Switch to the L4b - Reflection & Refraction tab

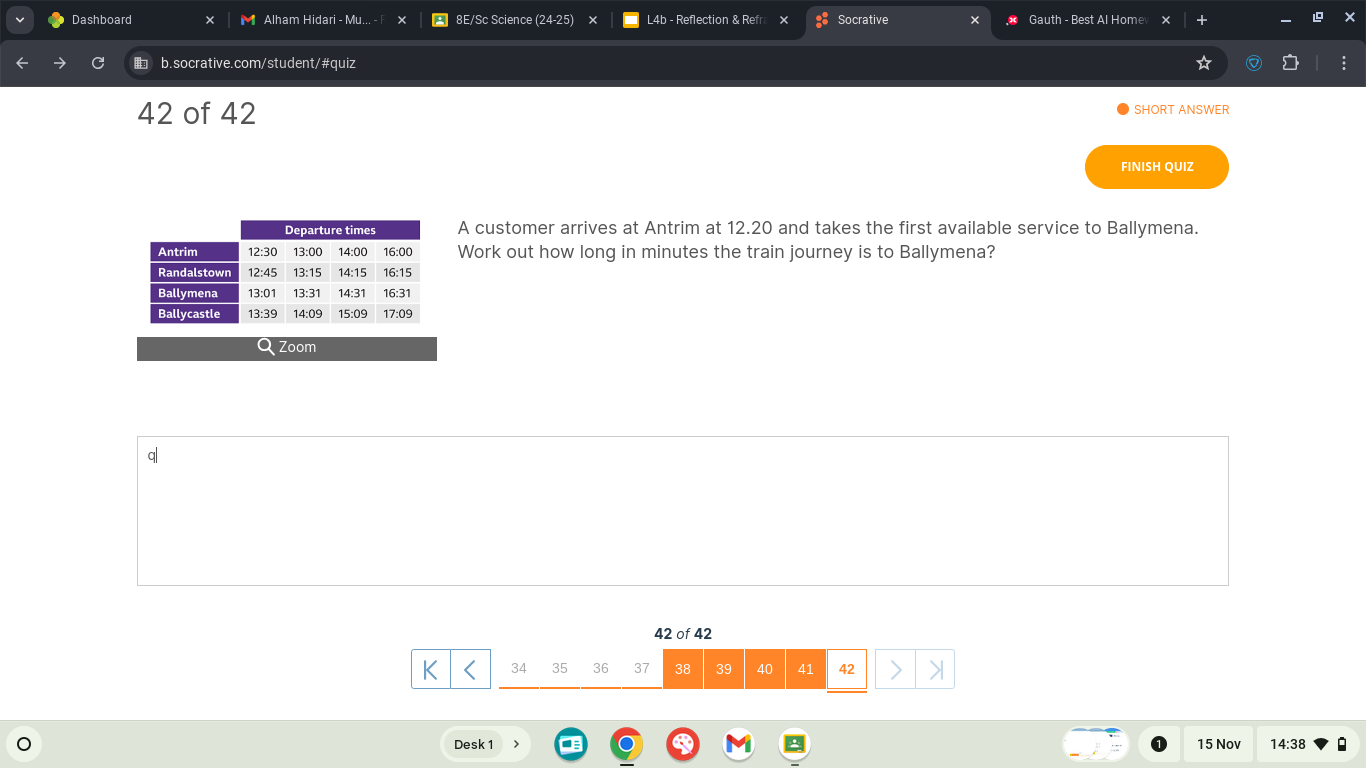(705, 20)
